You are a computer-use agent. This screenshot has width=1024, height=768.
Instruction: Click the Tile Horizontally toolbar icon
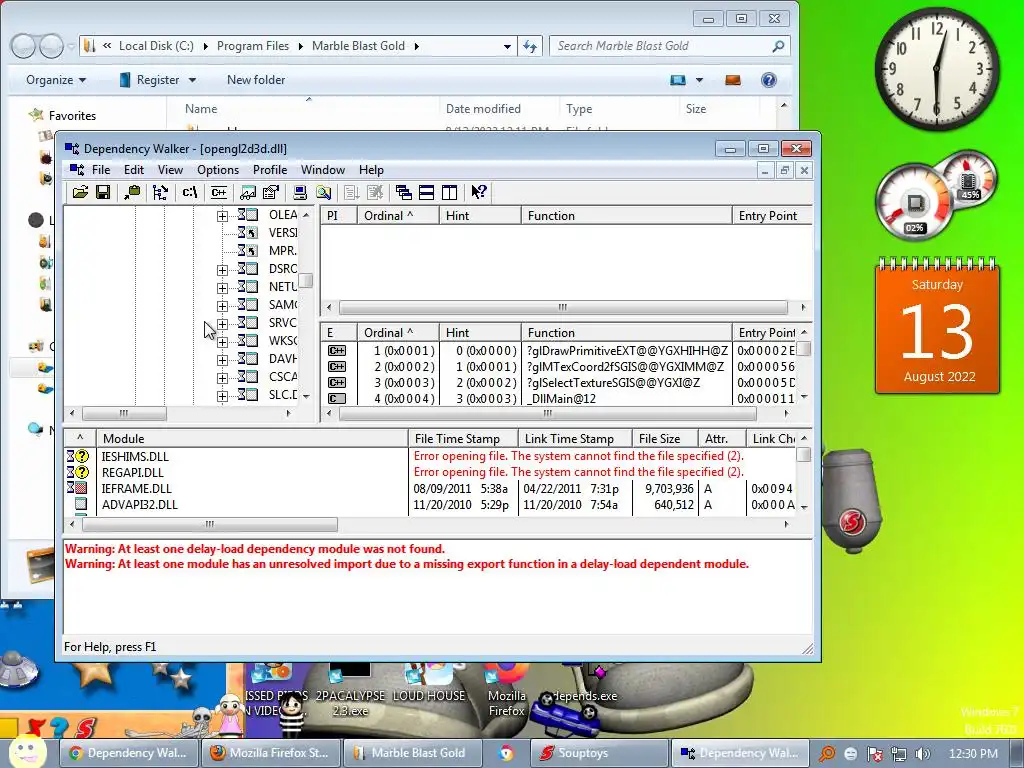(426, 192)
